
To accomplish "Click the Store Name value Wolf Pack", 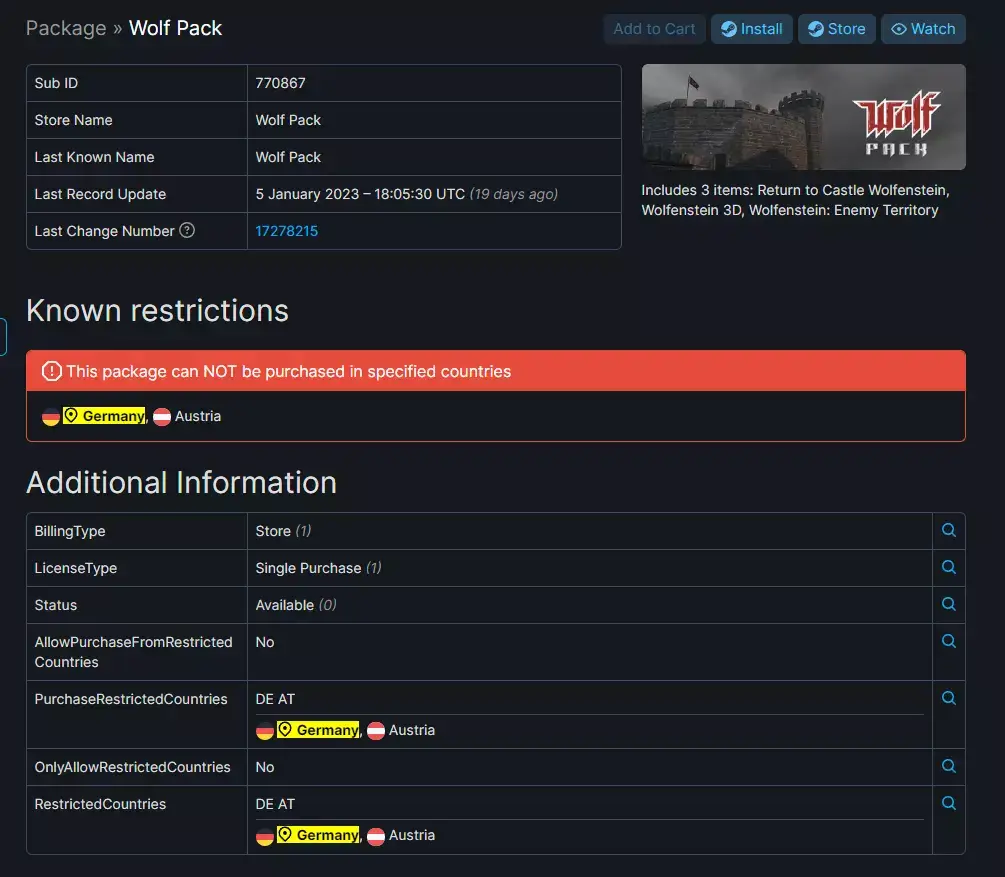I will (x=288, y=121).
